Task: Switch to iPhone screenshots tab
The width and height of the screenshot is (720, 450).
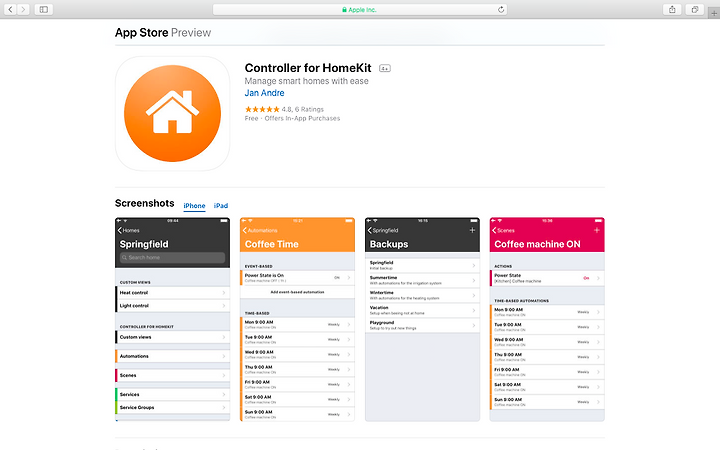Action: click(194, 206)
